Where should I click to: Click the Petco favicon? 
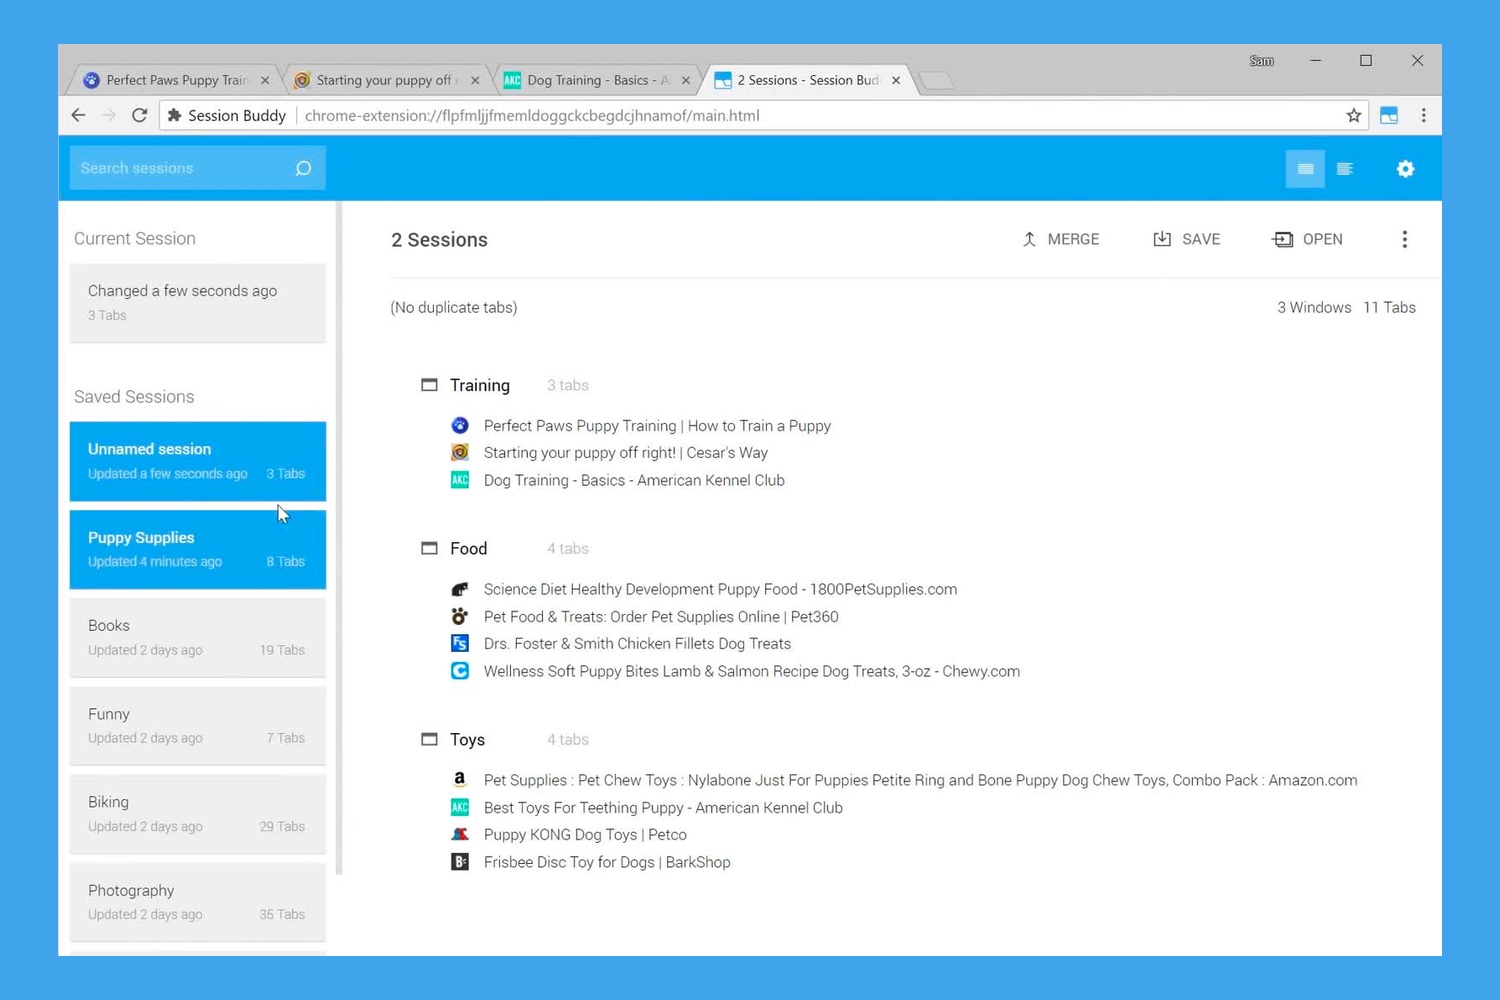460,834
